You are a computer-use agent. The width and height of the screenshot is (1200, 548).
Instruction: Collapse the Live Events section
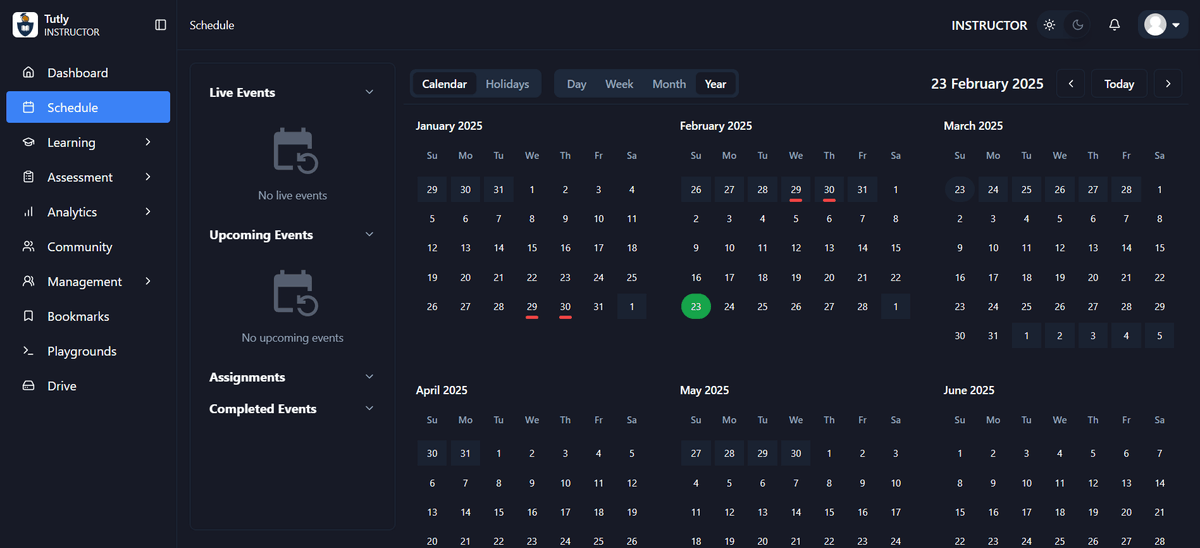(x=369, y=92)
